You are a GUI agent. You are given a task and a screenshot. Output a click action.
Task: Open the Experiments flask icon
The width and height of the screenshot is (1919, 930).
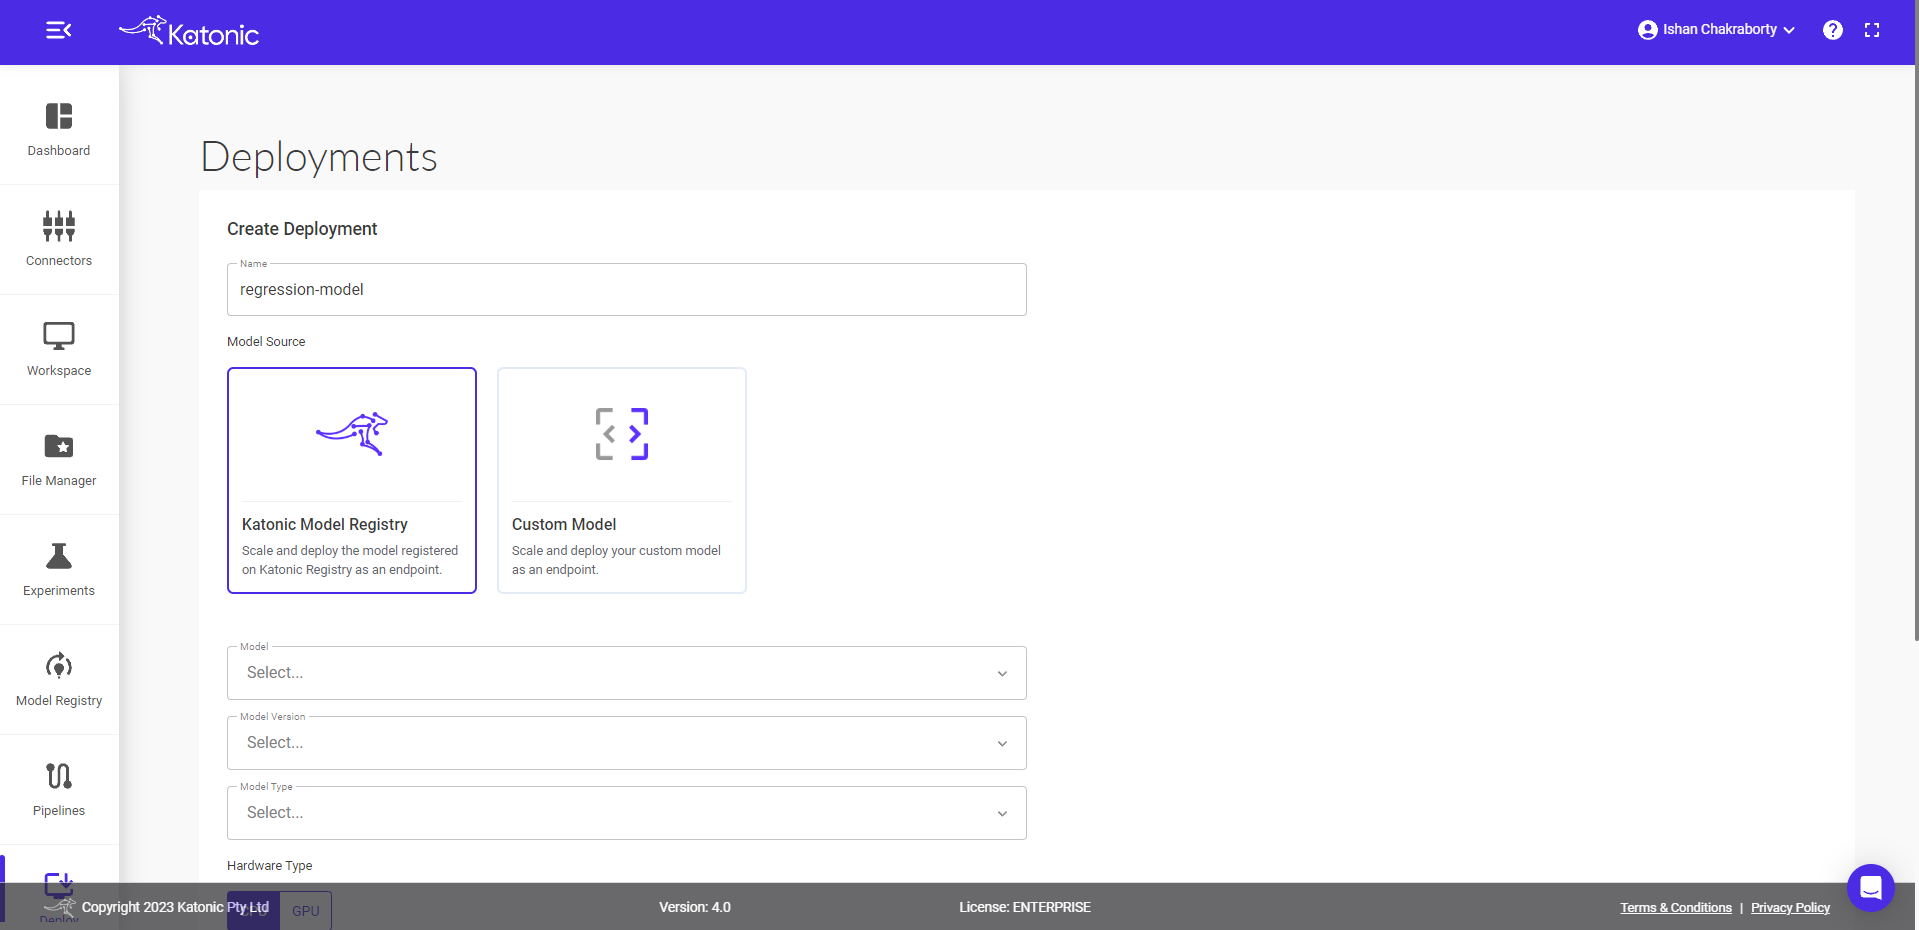coord(59,556)
